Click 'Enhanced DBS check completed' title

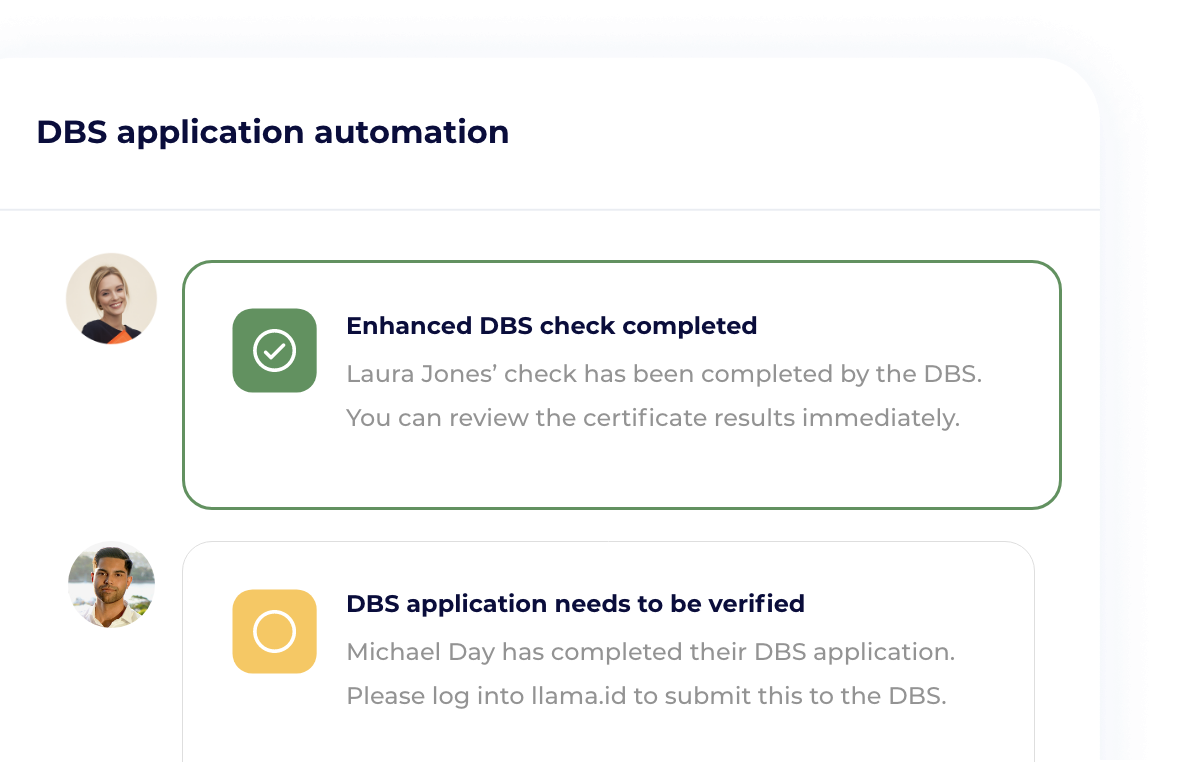(551, 326)
